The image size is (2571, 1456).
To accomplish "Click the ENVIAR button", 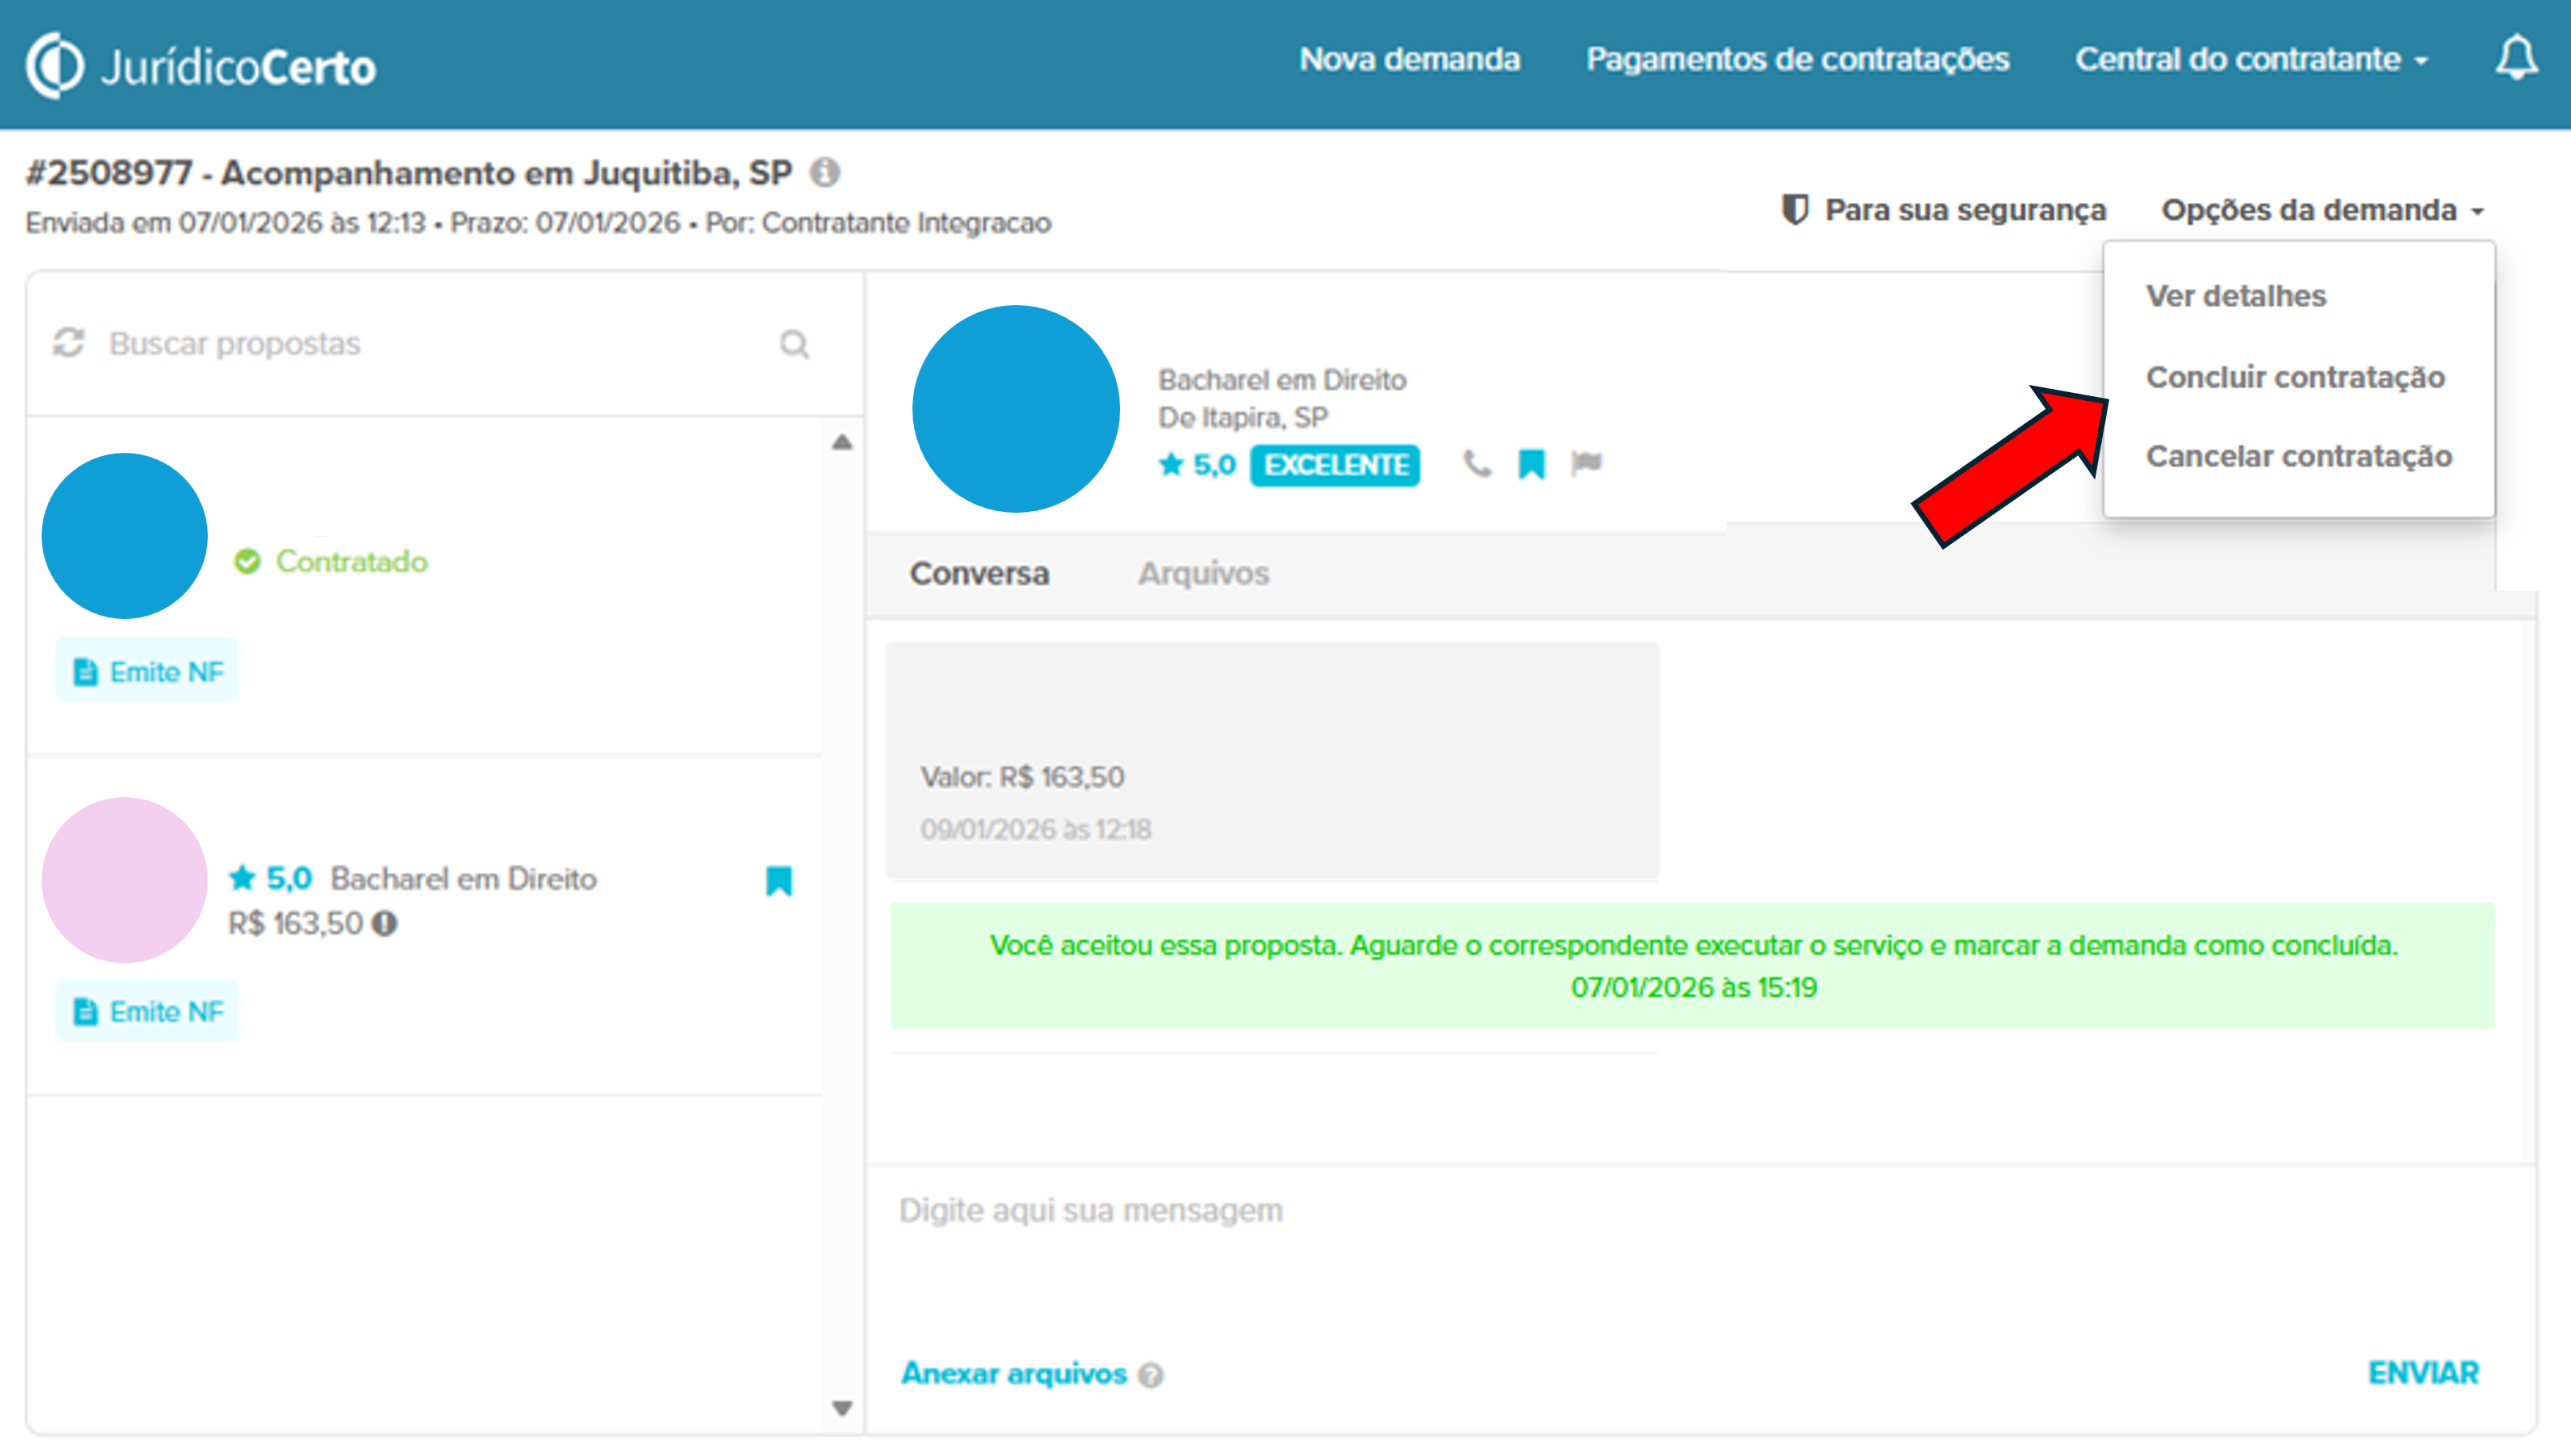I will (x=2423, y=1373).
